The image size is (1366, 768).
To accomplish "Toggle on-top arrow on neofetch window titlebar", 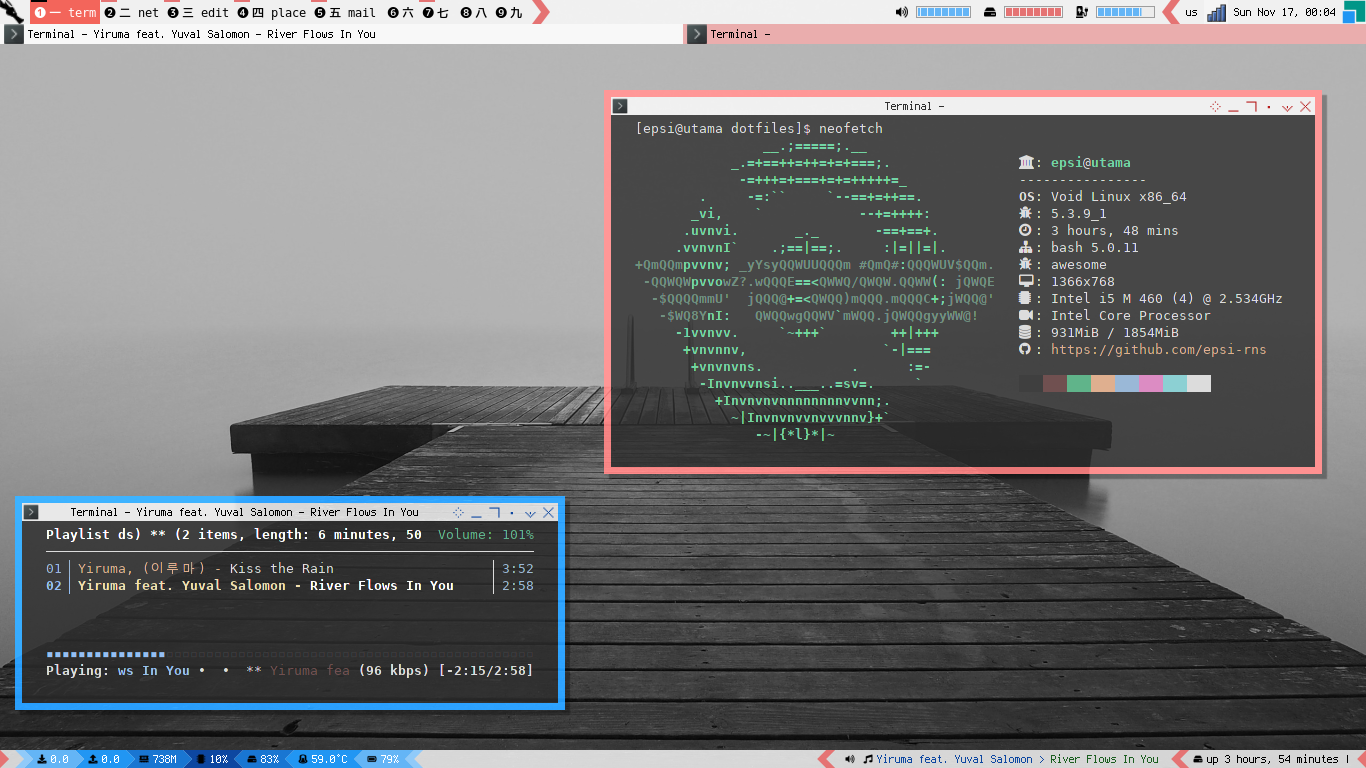I will 1287,107.
